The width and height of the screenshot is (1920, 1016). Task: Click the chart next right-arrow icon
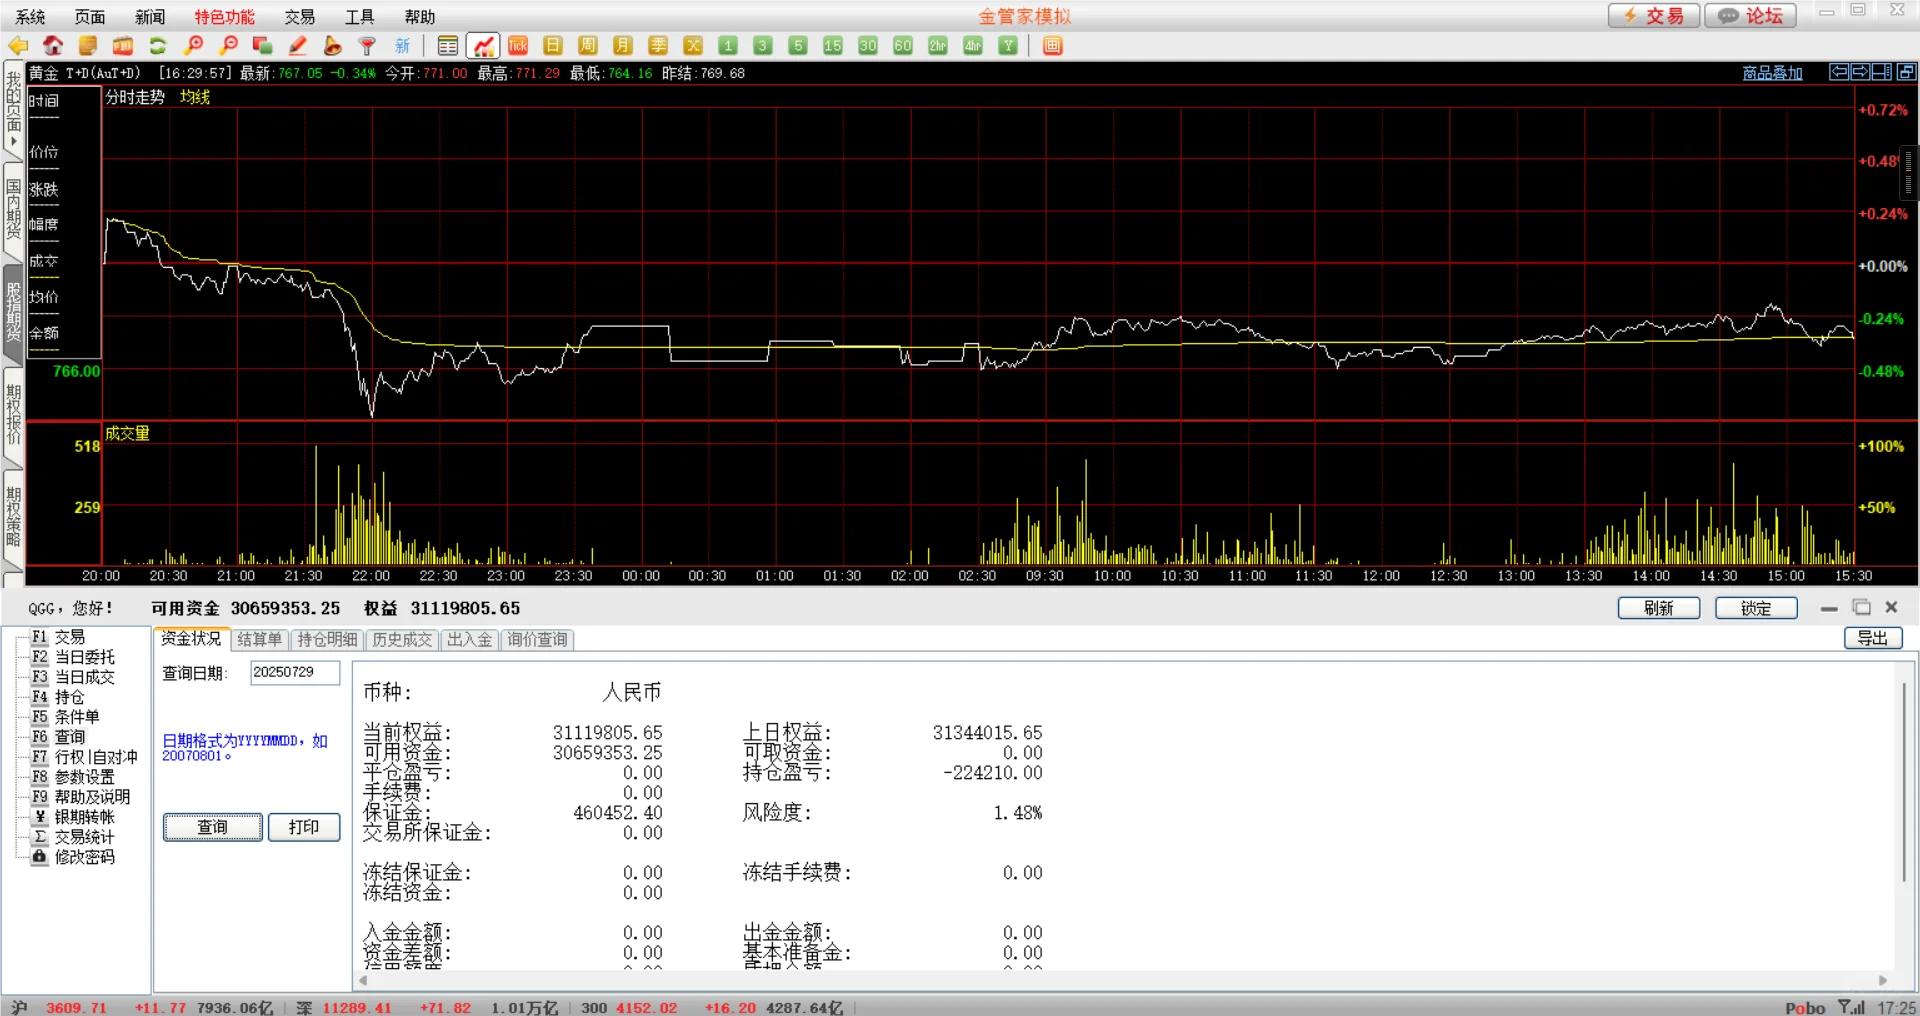(x=1860, y=72)
